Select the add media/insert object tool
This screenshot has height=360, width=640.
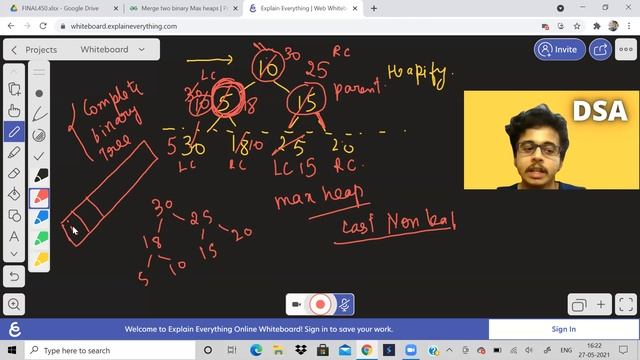14,89
